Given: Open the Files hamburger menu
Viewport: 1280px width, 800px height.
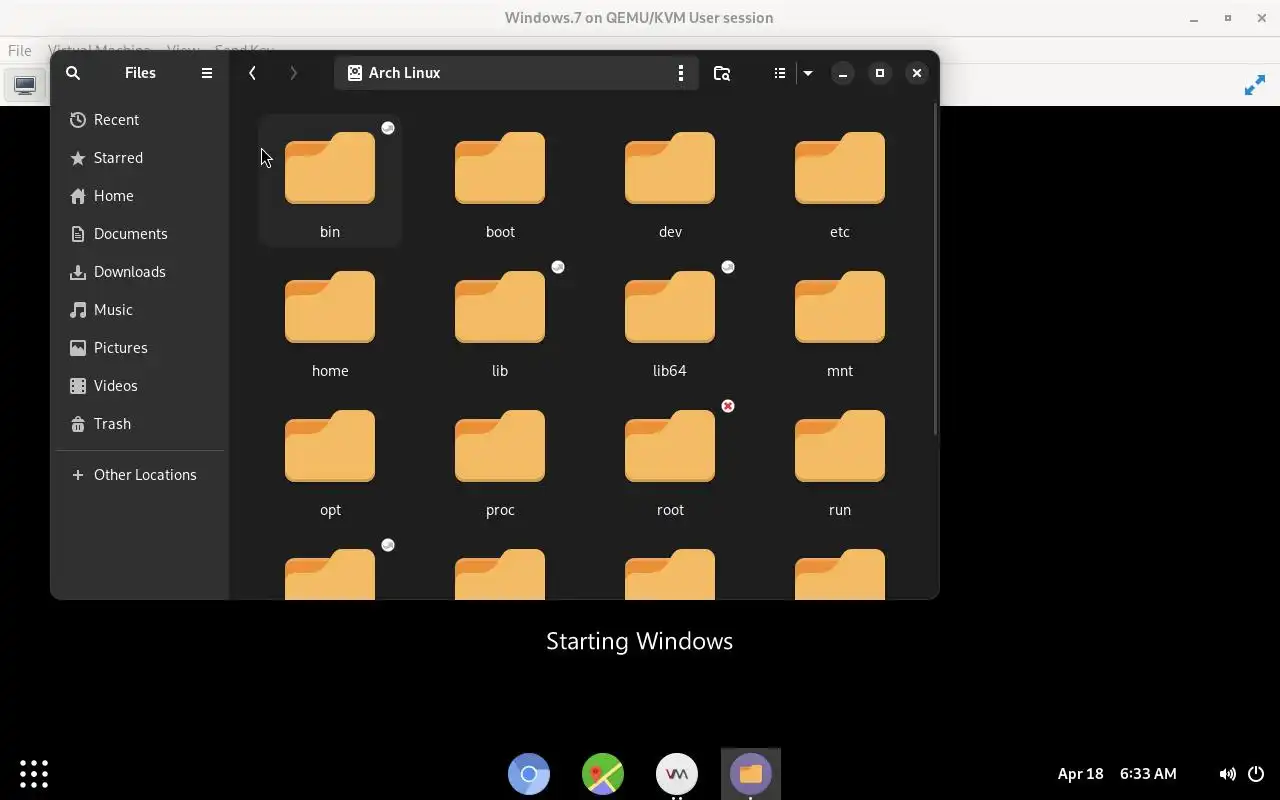Looking at the screenshot, I should [207, 73].
